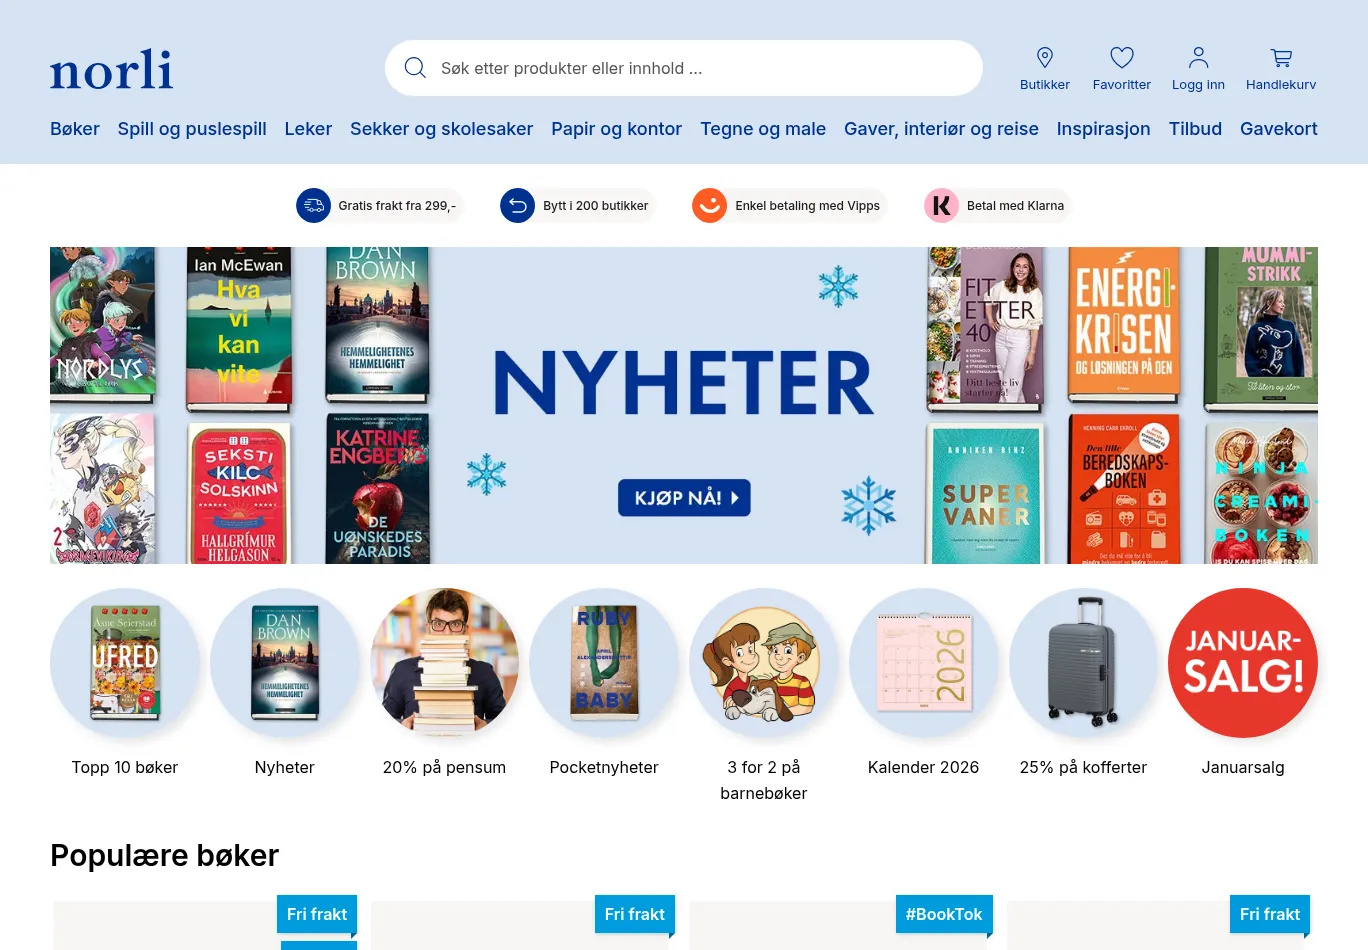Screen dimensions: 1368x950
Task: Select the Gavekort menu item
Action: pos(1278,129)
